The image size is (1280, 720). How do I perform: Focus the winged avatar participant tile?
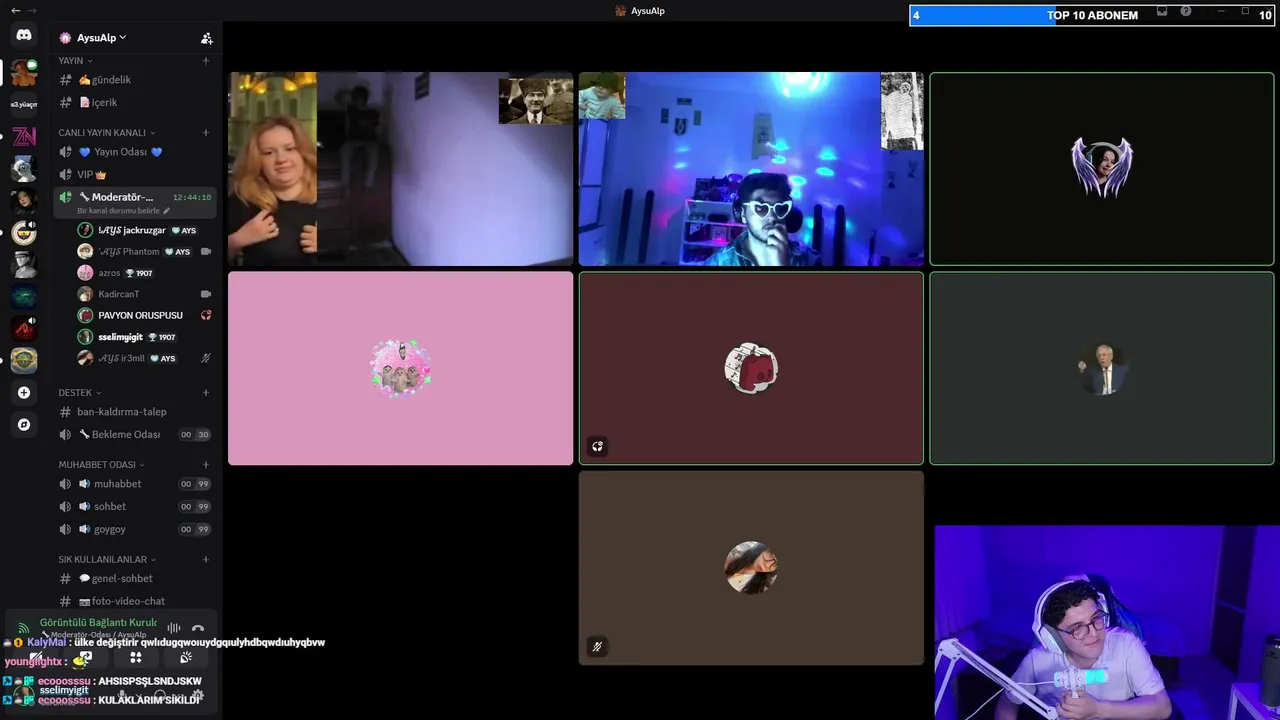(1102, 169)
